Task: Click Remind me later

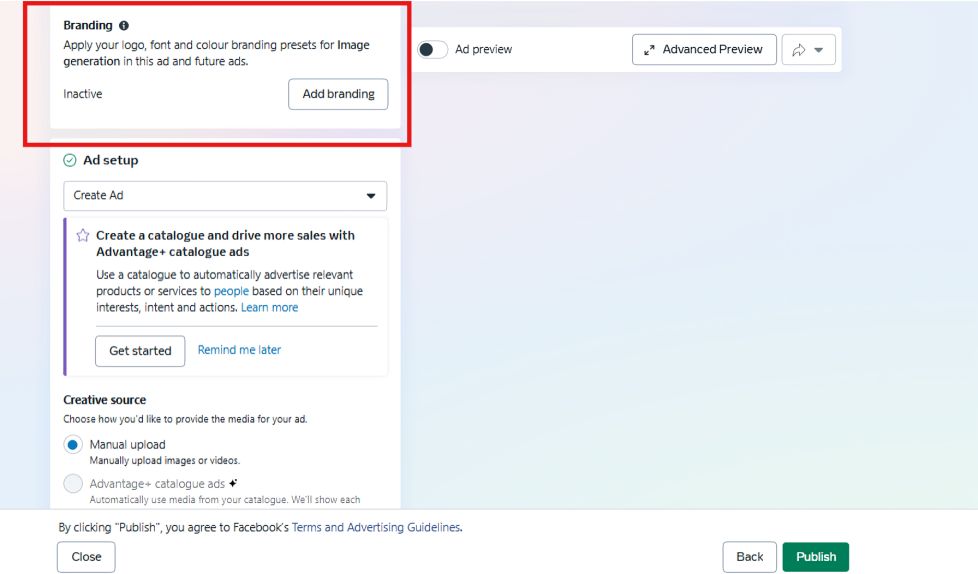Action: point(239,350)
